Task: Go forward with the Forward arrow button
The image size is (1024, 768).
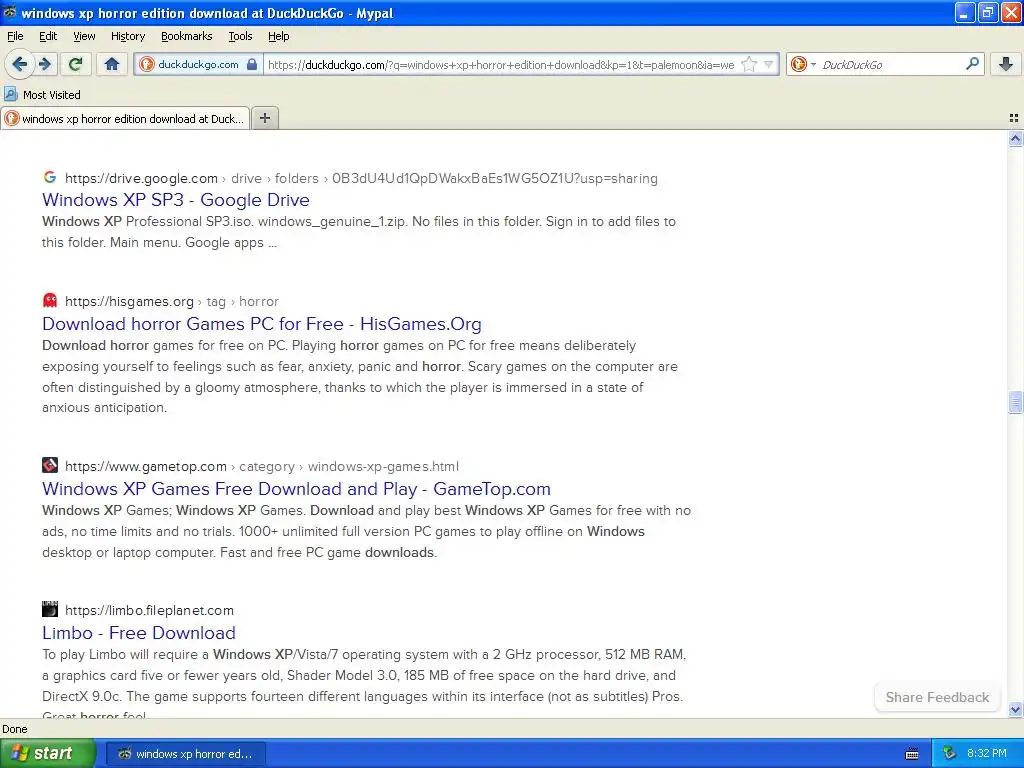Action: pos(45,64)
